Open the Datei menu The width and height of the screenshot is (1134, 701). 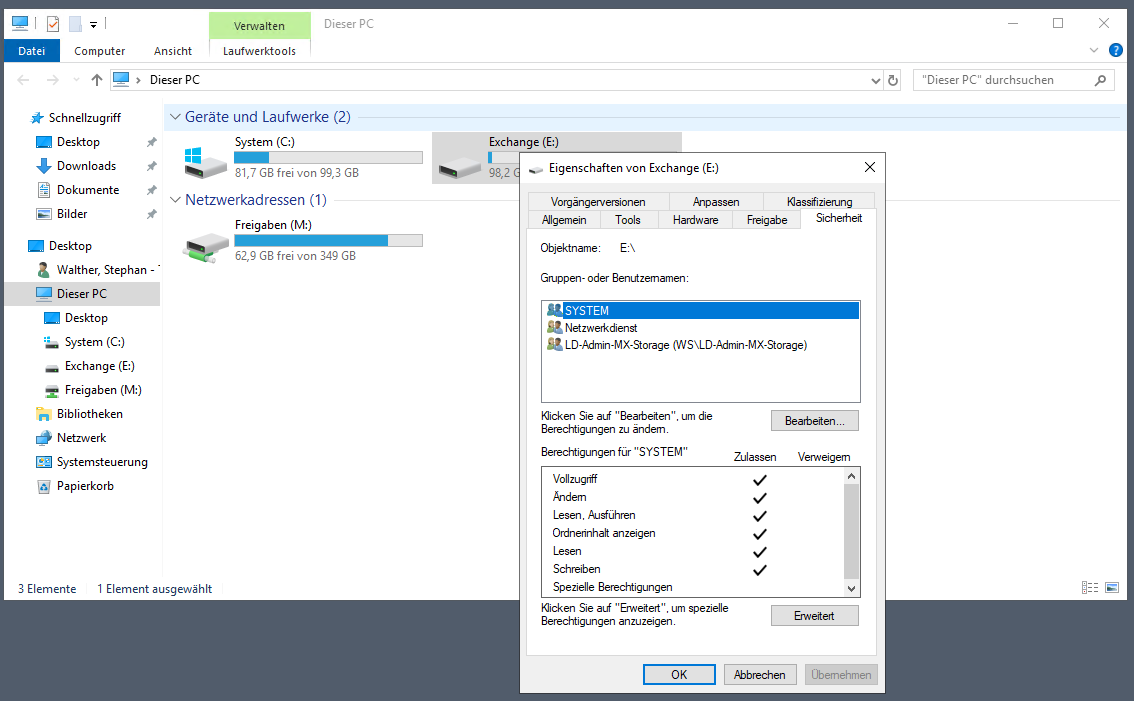[31, 51]
